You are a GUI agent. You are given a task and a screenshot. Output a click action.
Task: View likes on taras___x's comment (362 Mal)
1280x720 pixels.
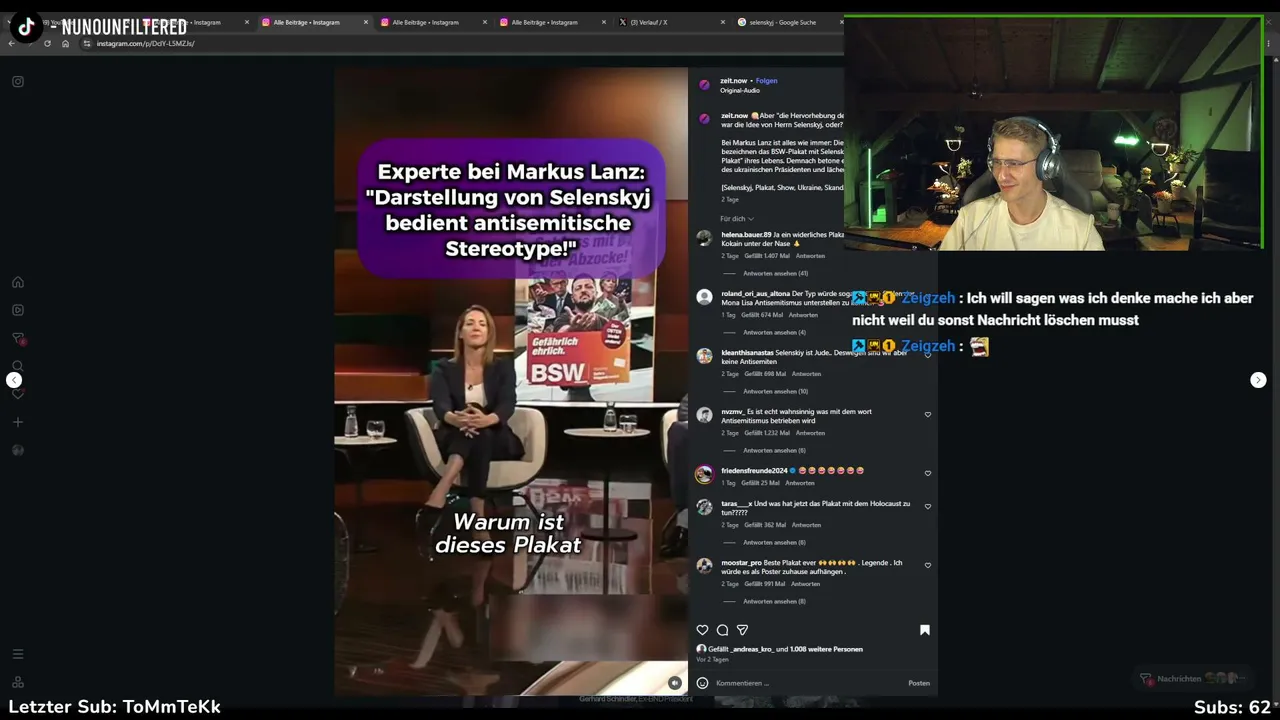[764, 525]
